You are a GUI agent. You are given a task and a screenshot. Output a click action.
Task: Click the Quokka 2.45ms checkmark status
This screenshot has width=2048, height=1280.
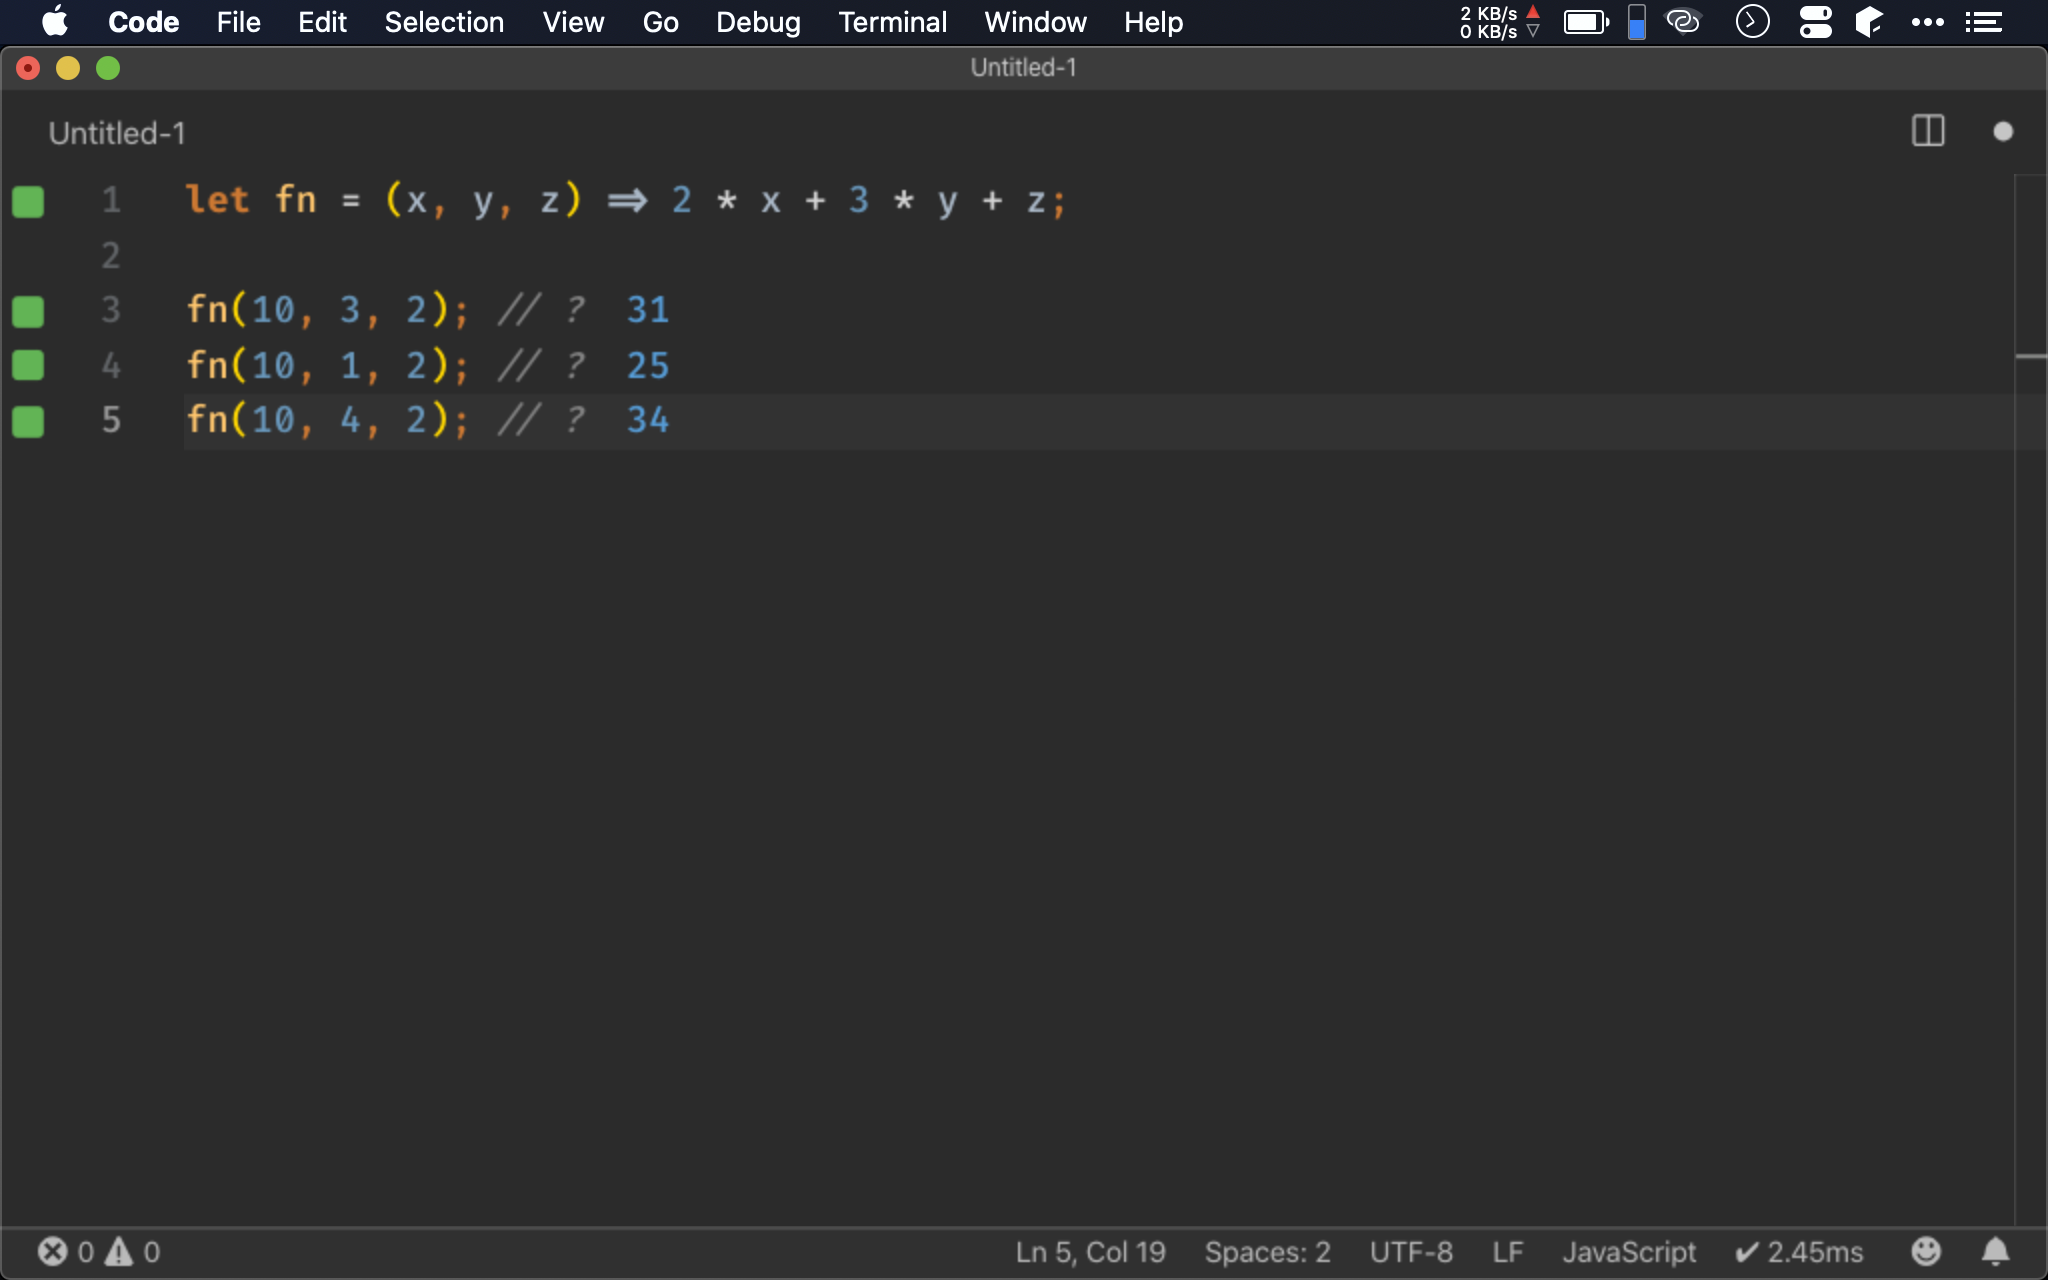click(1799, 1251)
